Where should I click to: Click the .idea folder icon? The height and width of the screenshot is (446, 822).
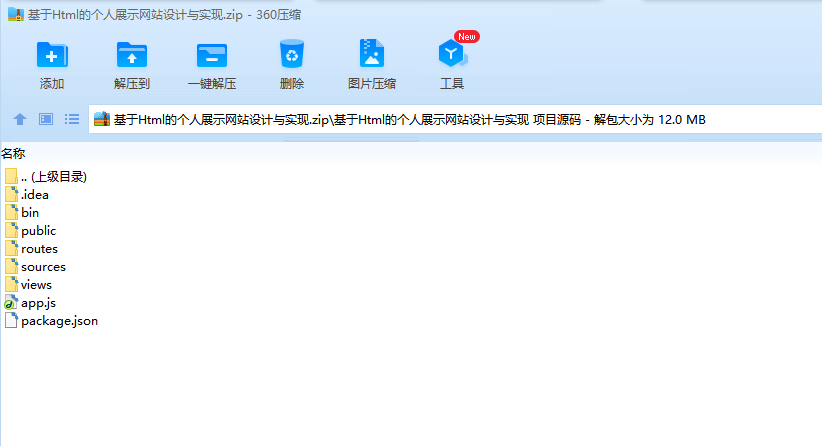point(11,194)
